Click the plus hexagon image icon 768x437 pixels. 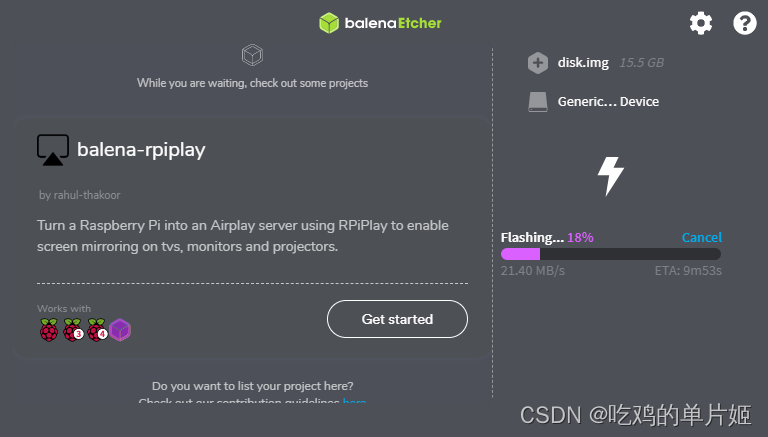[x=538, y=63]
